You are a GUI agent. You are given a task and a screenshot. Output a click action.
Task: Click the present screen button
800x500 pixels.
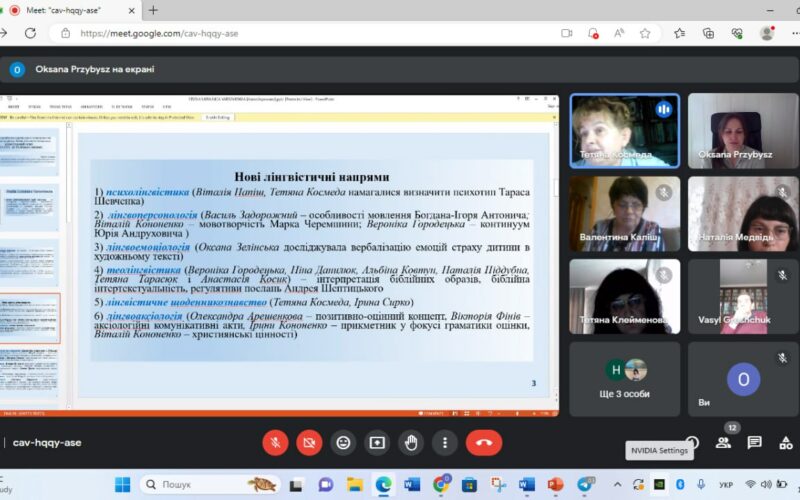[377, 442]
